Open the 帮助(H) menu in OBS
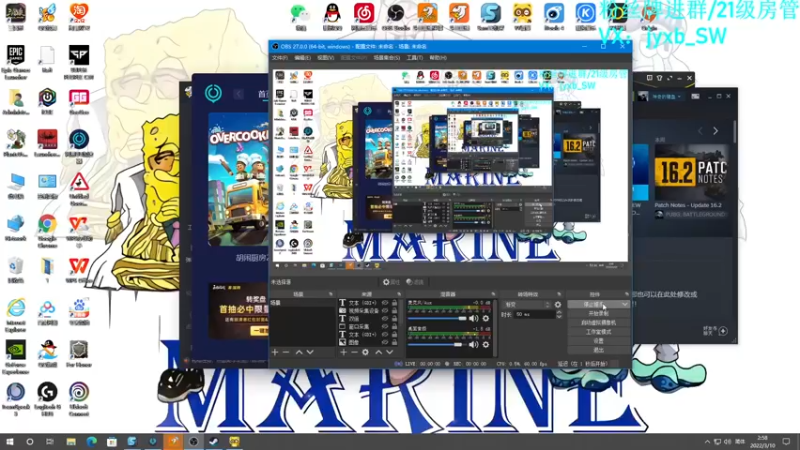 [438, 58]
